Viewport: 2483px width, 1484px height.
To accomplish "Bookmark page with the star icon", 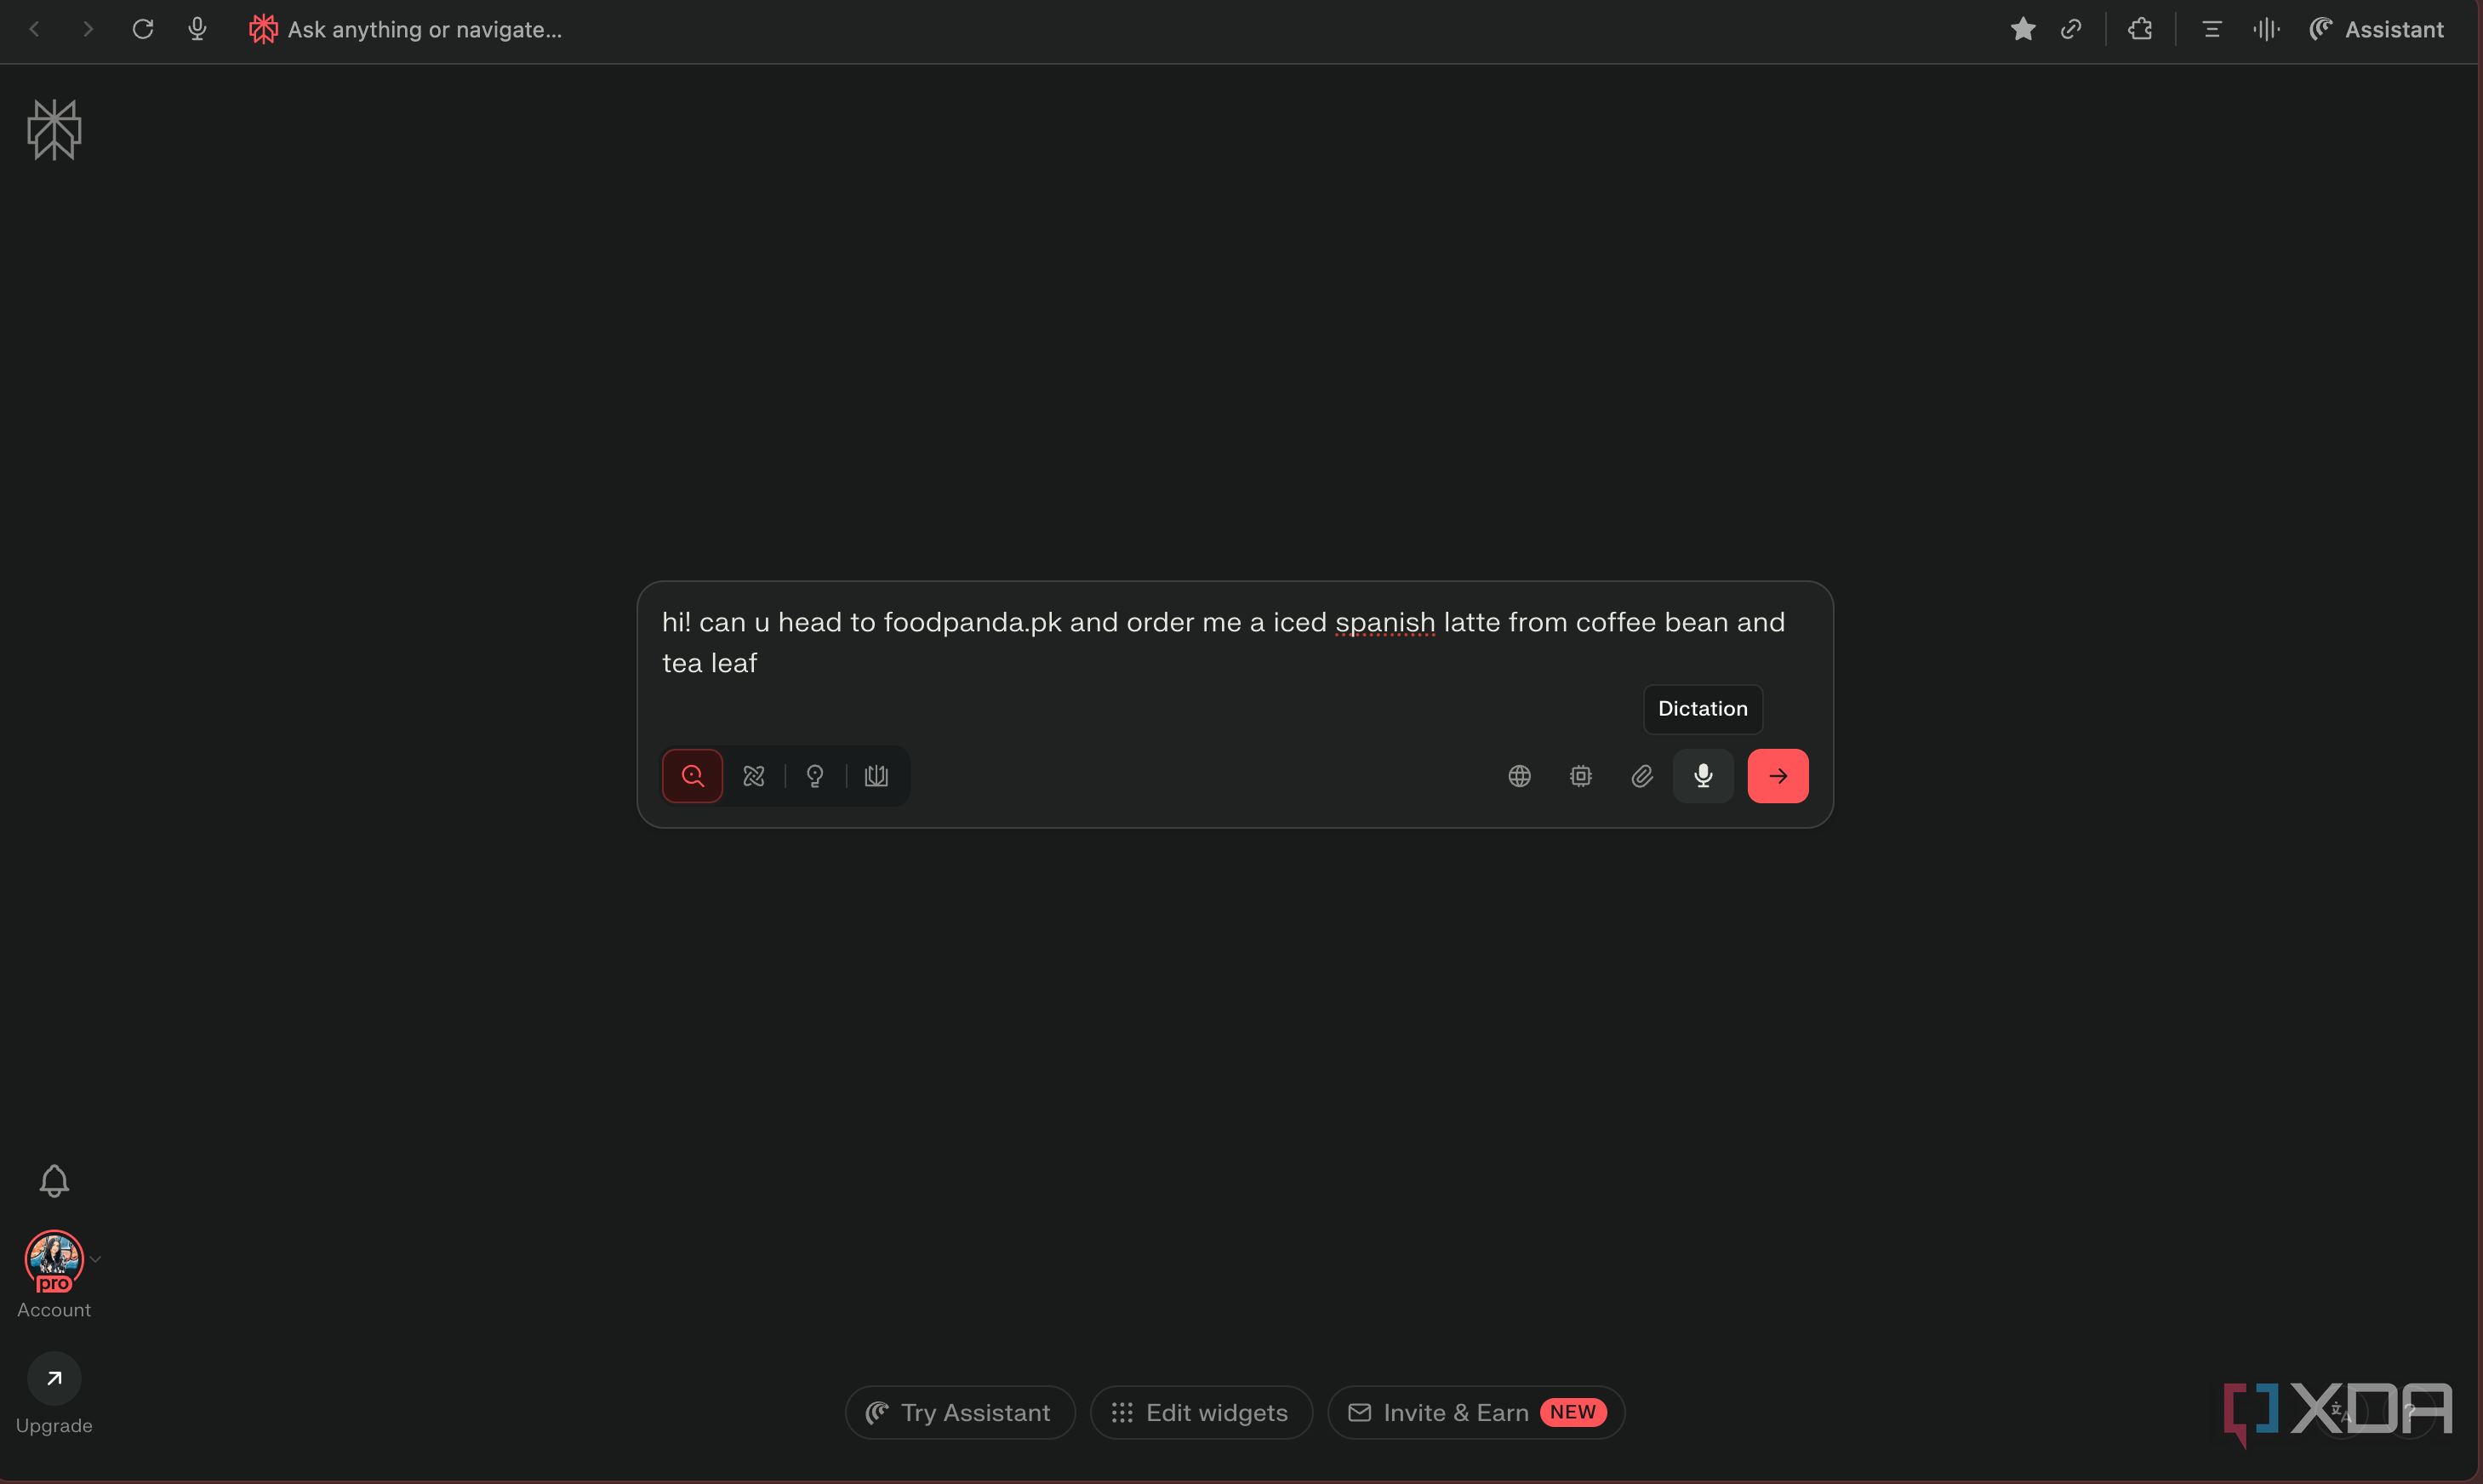I will coord(2022,29).
